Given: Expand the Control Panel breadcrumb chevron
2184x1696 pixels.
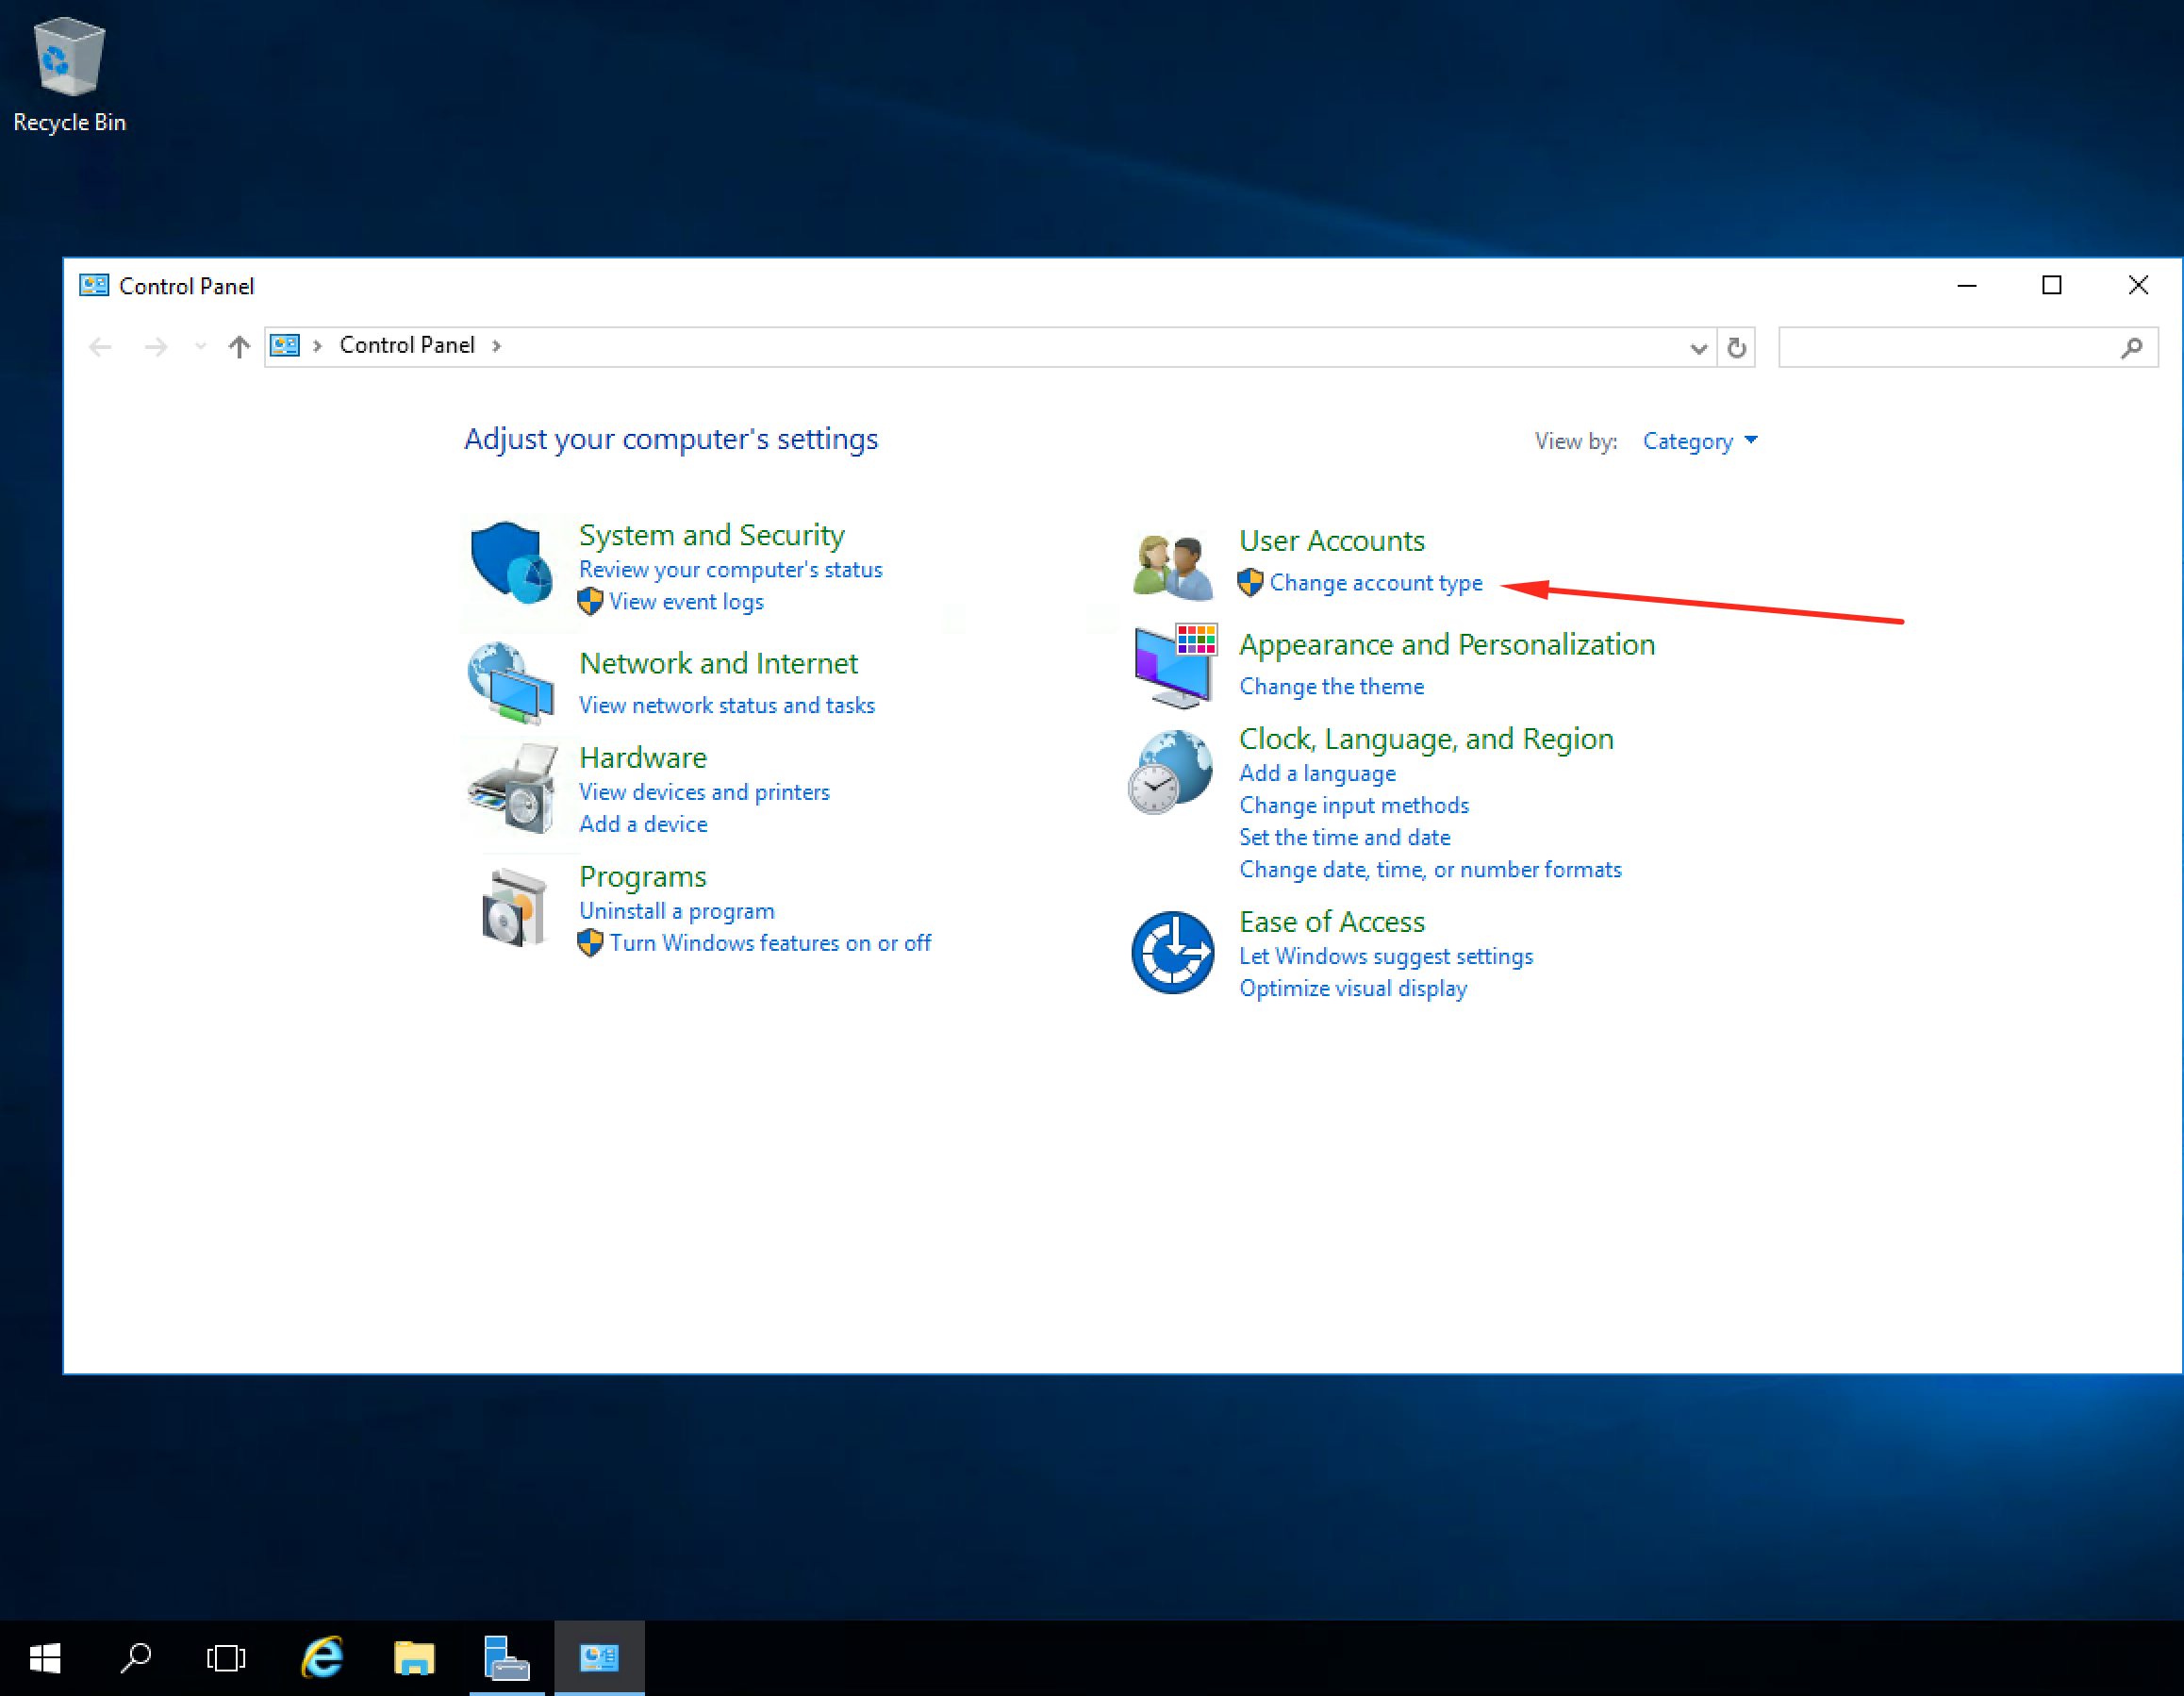Looking at the screenshot, I should click(497, 345).
